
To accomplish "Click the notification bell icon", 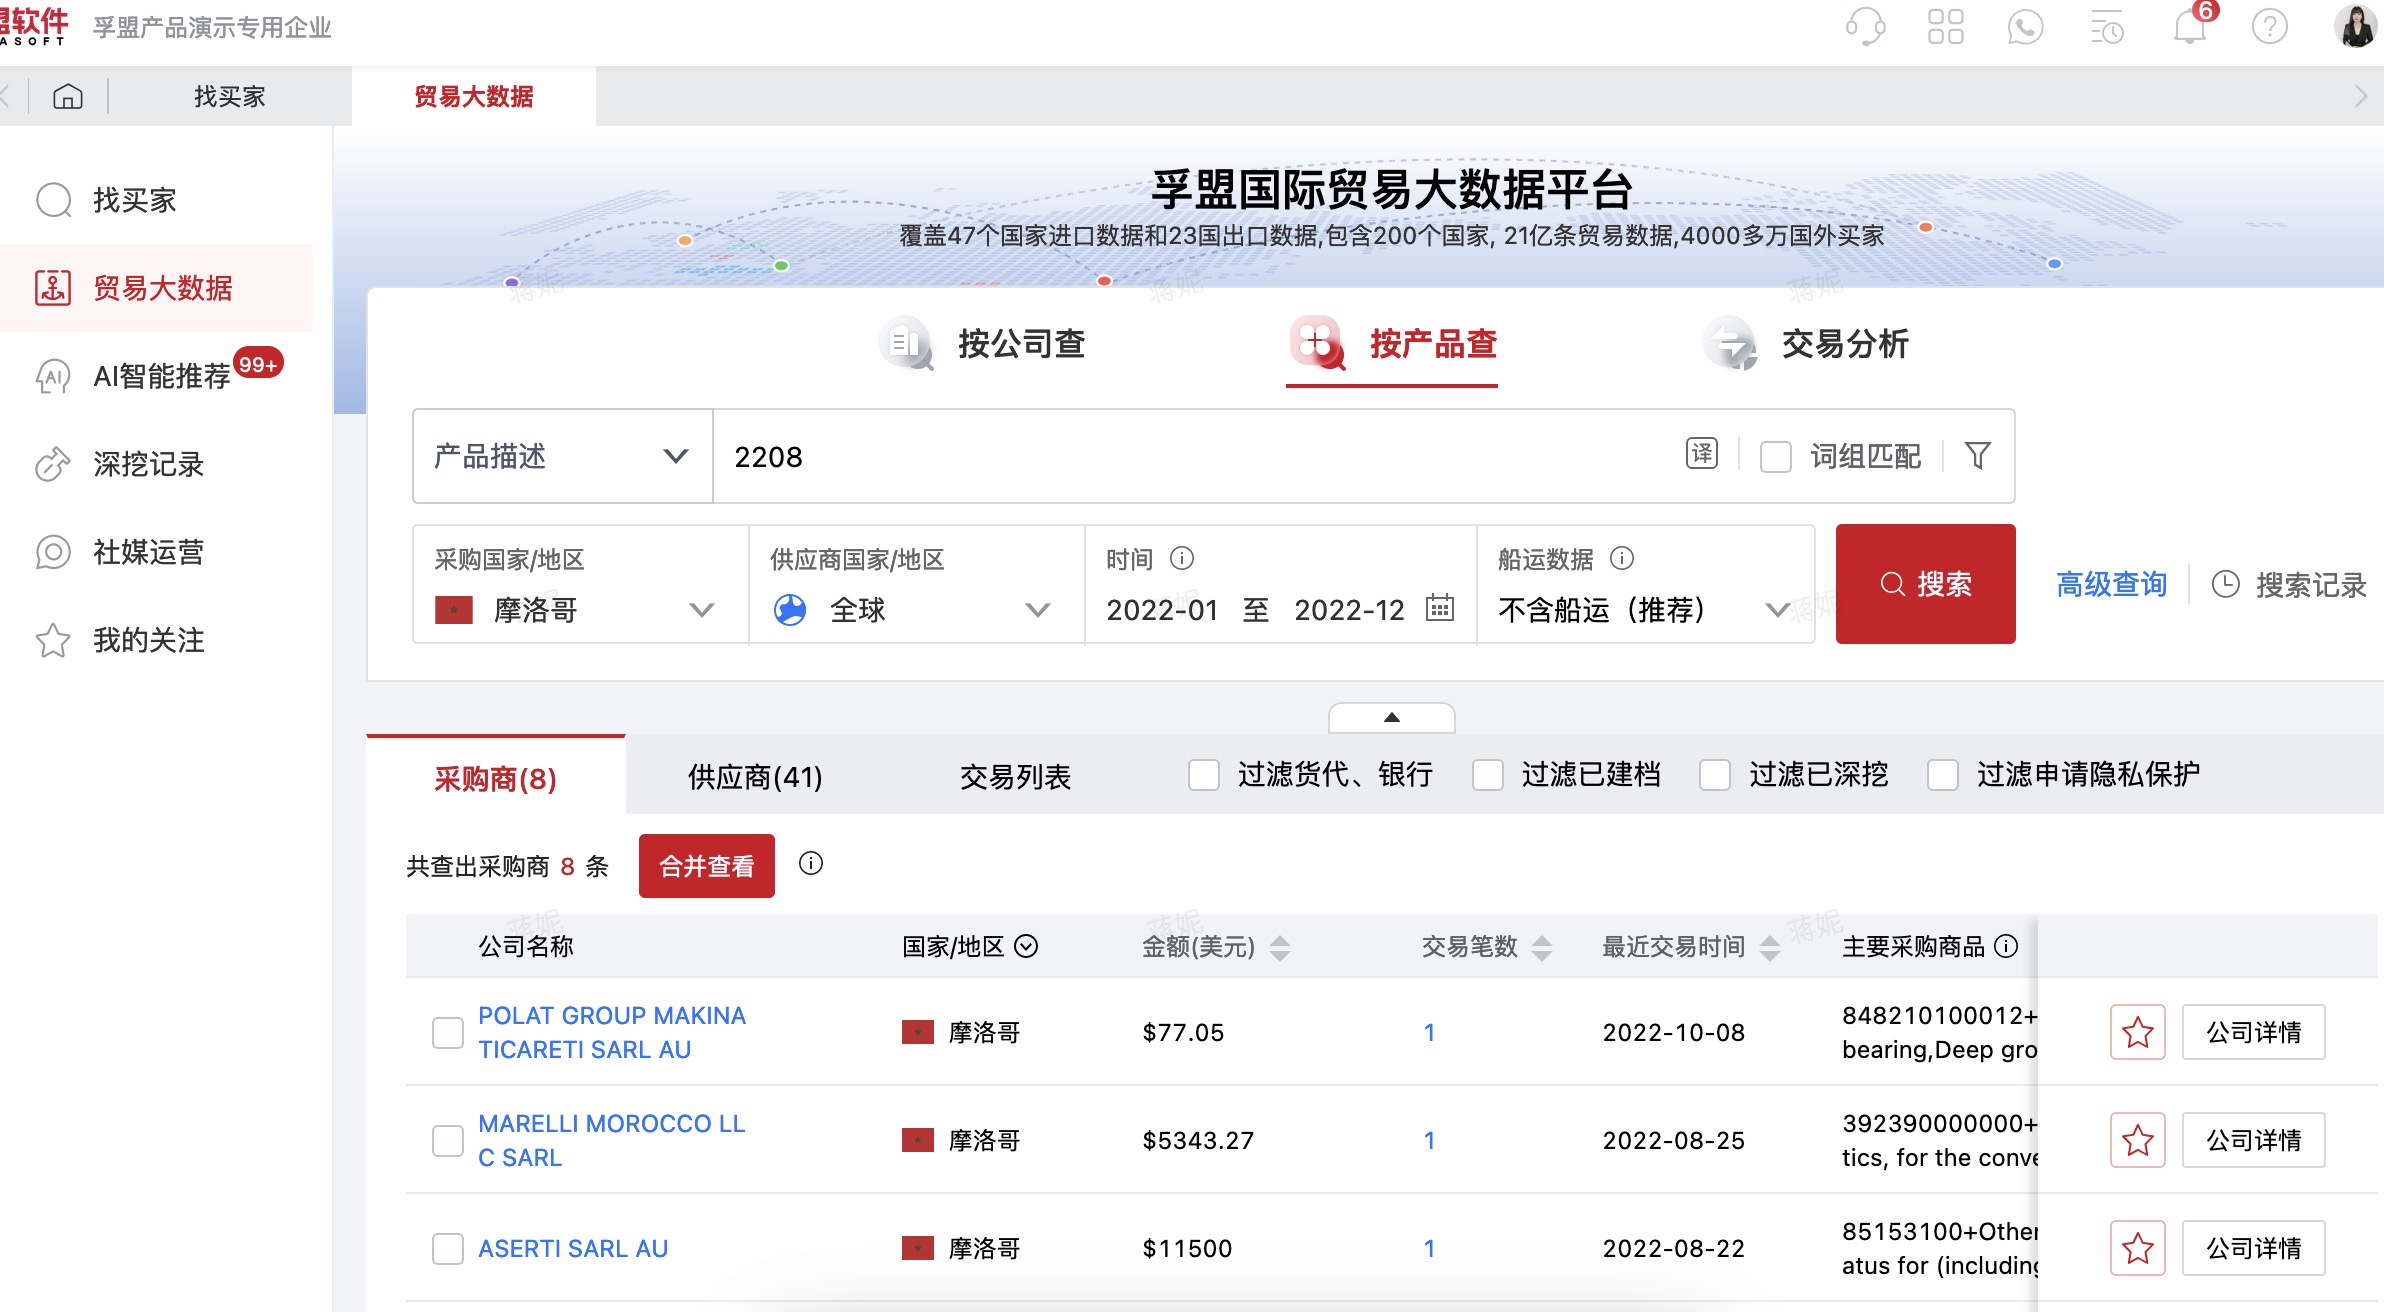I will [x=2189, y=28].
